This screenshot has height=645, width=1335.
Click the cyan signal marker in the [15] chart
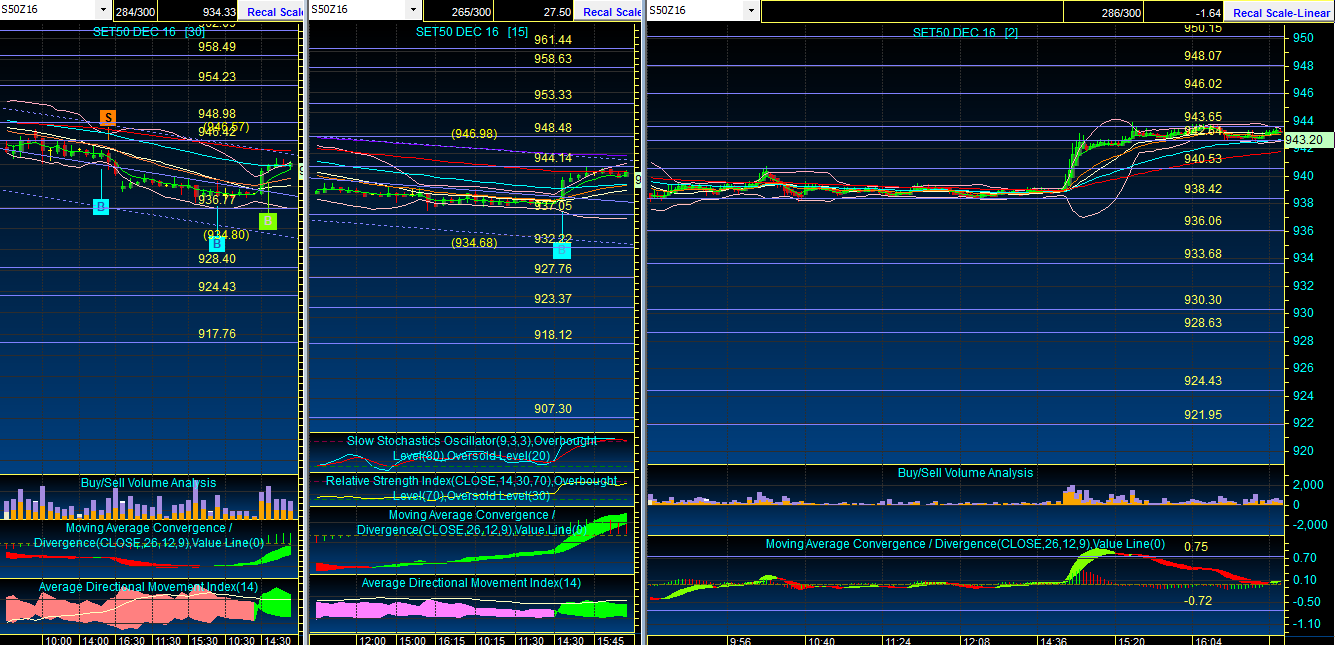click(x=562, y=251)
